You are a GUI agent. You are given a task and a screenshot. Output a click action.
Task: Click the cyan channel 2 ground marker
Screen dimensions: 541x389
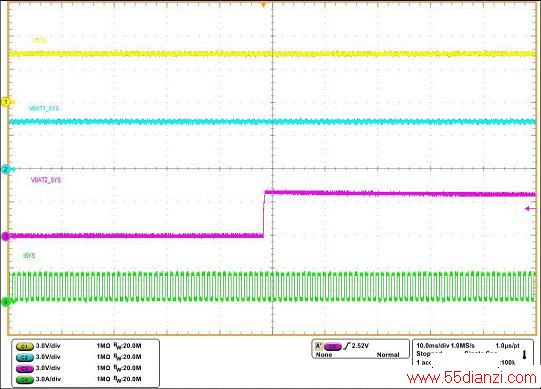6,169
